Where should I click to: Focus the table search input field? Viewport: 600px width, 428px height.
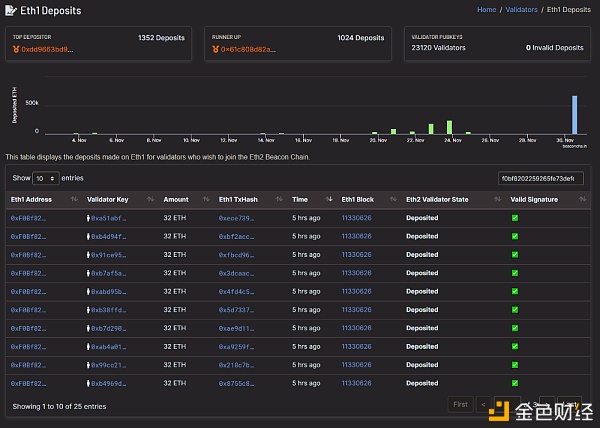[541, 178]
